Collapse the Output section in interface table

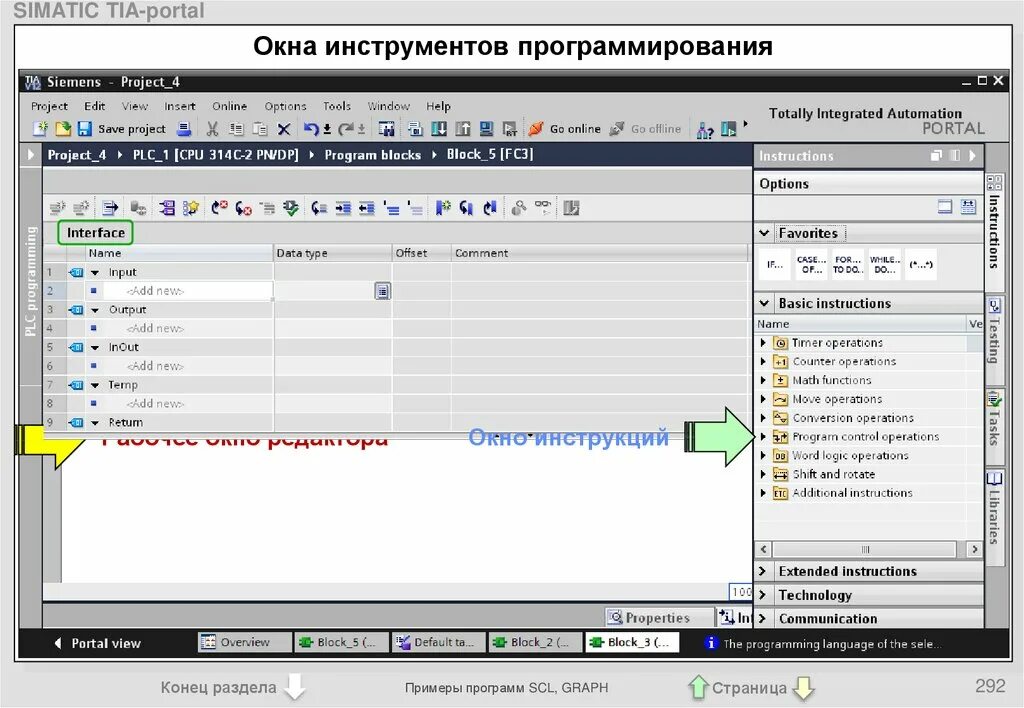tap(95, 310)
